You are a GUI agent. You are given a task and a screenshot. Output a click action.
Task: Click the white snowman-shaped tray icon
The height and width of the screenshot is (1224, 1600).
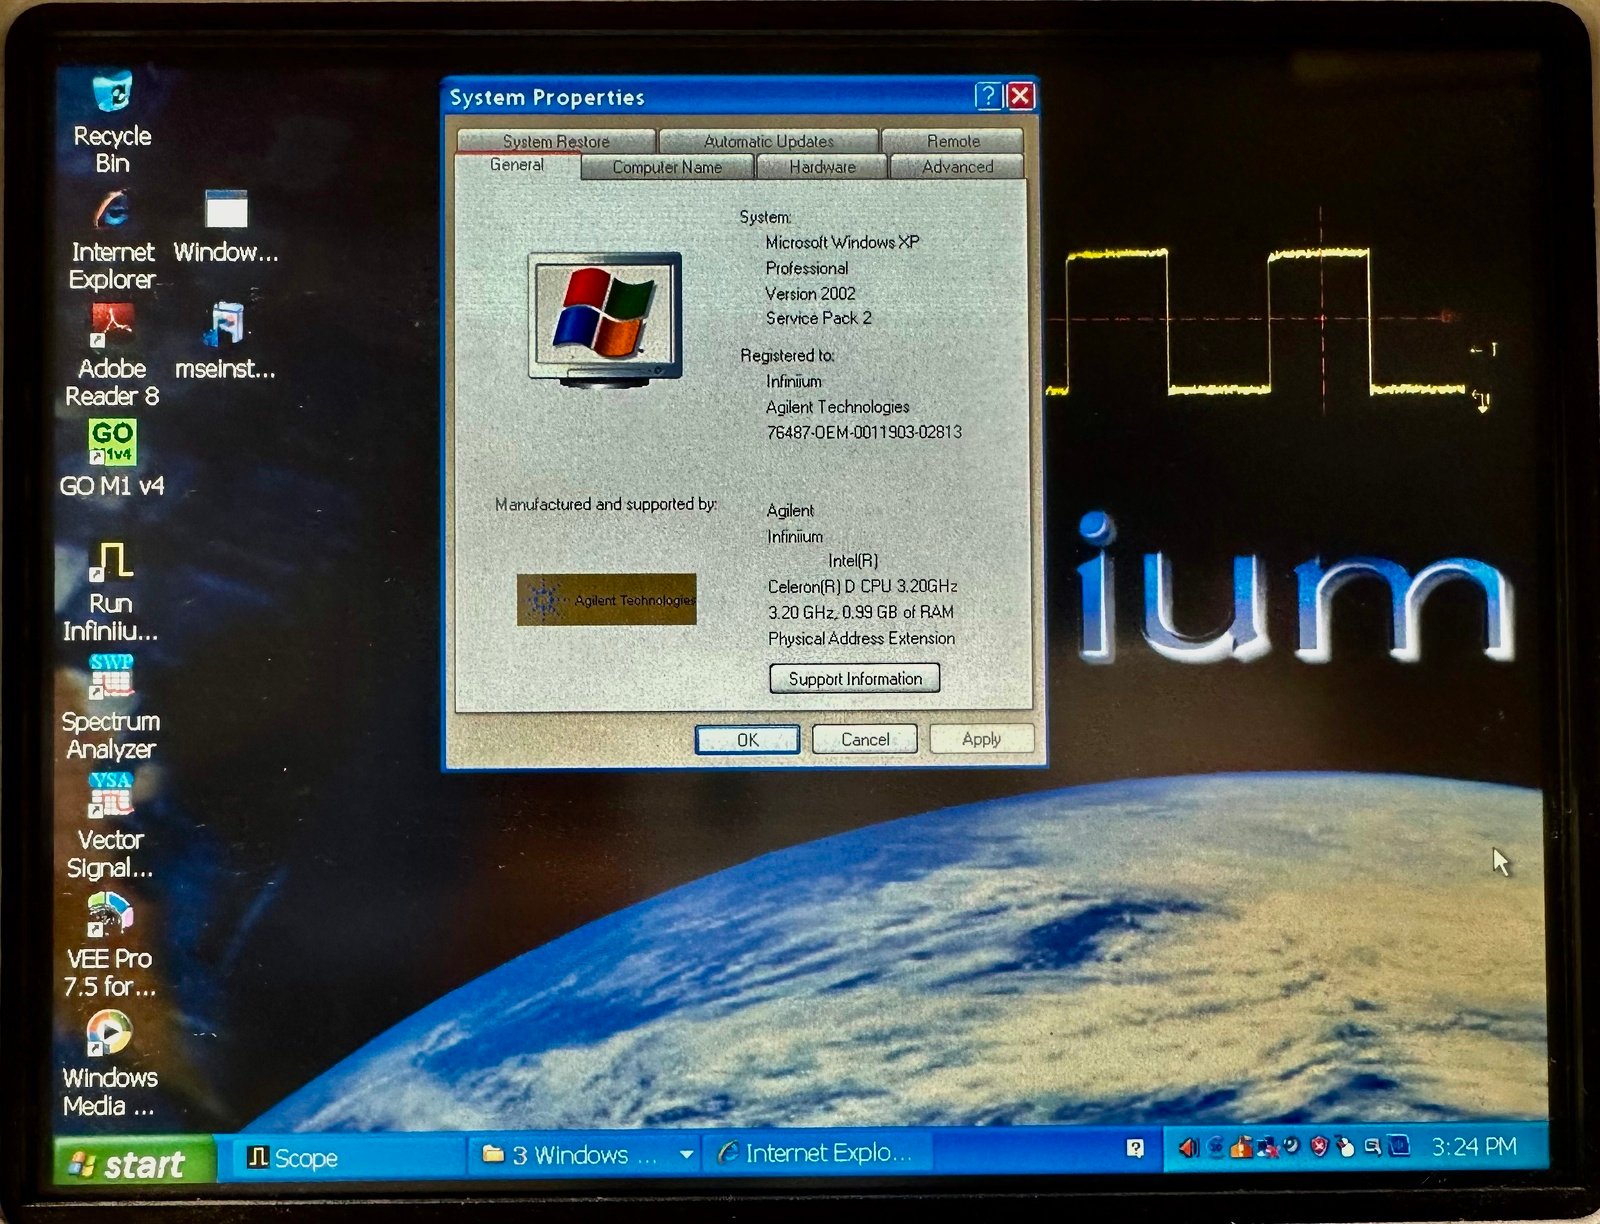[x=1346, y=1146]
